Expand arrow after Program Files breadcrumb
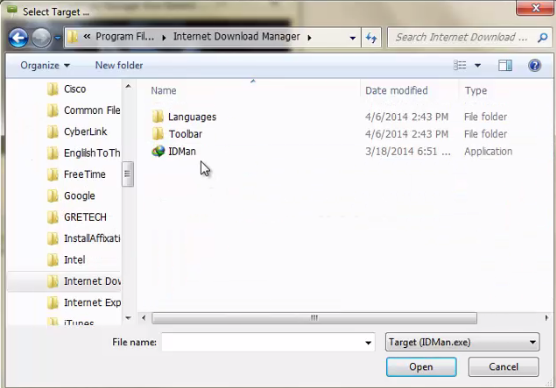 pyautogui.click(x=164, y=37)
